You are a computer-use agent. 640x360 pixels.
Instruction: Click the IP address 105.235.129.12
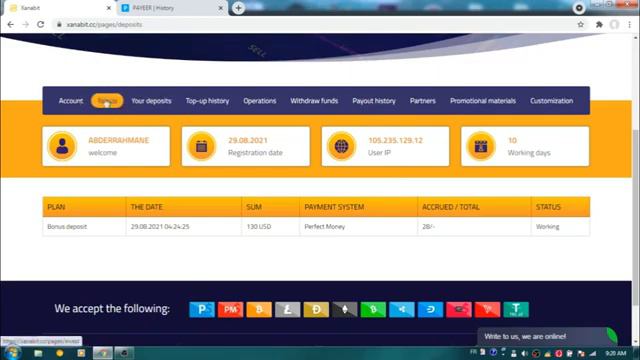point(396,140)
